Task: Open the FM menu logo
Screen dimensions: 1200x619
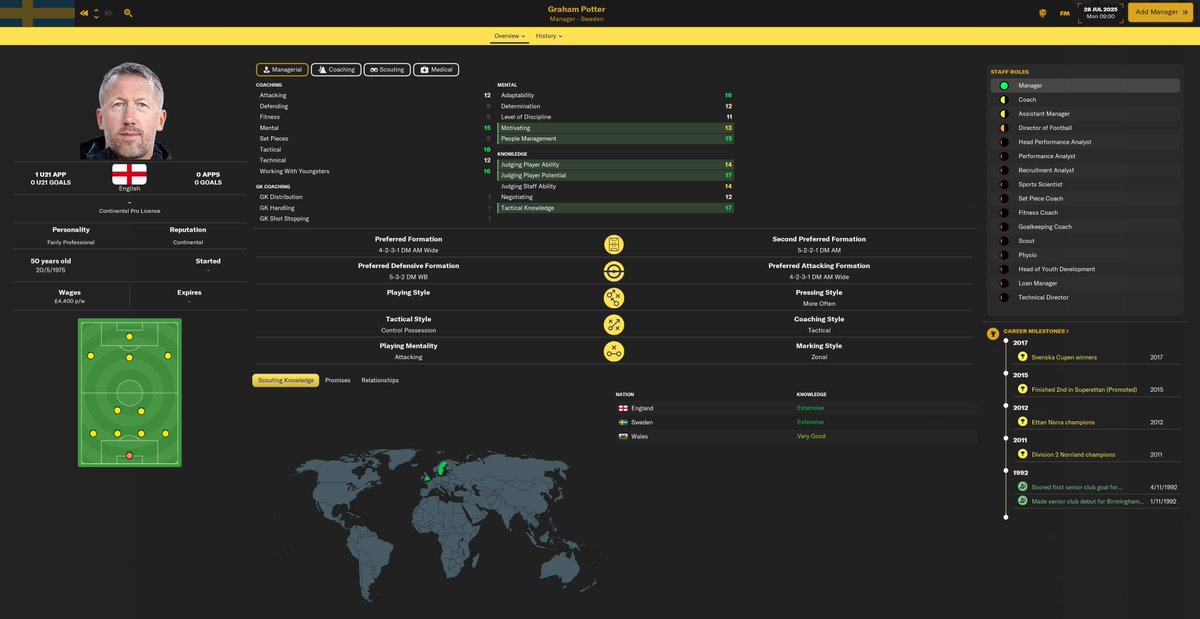Action: (1065, 13)
